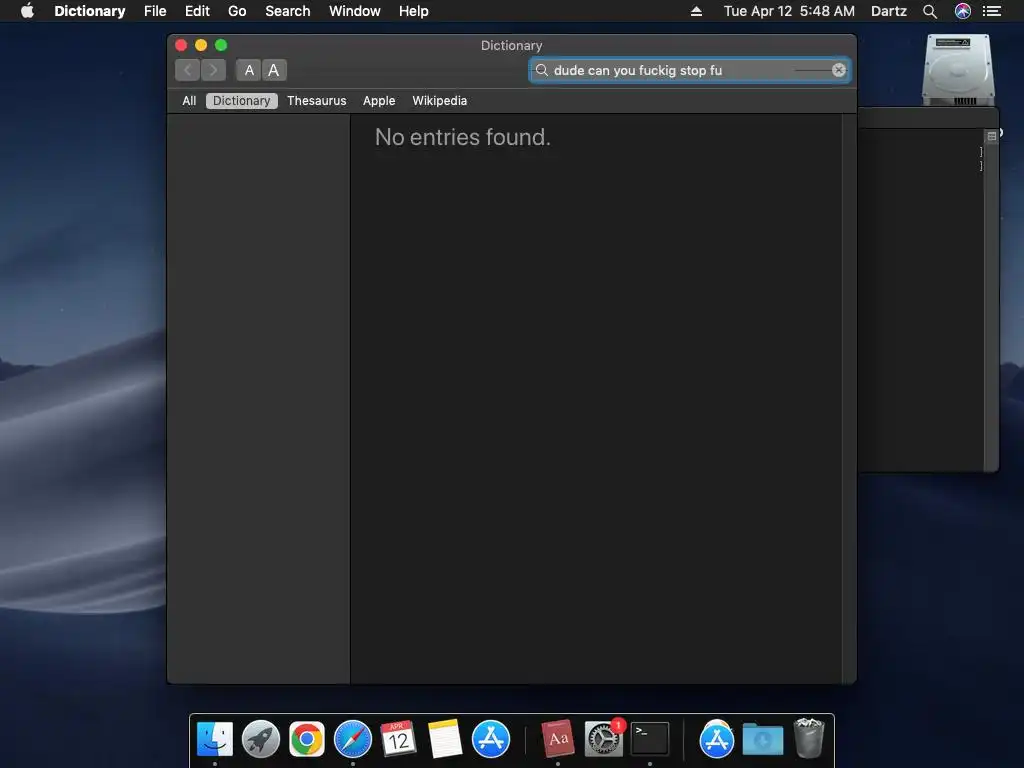Open the Help menu
The image size is (1024, 768).
(x=414, y=11)
